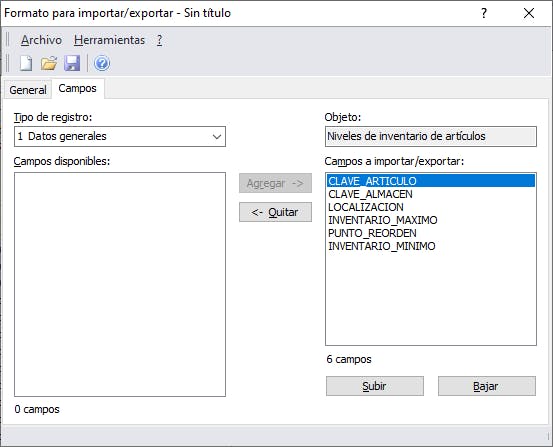The height and width of the screenshot is (447, 553).
Task: Select the Campos tab
Action: pyautogui.click(x=78, y=88)
